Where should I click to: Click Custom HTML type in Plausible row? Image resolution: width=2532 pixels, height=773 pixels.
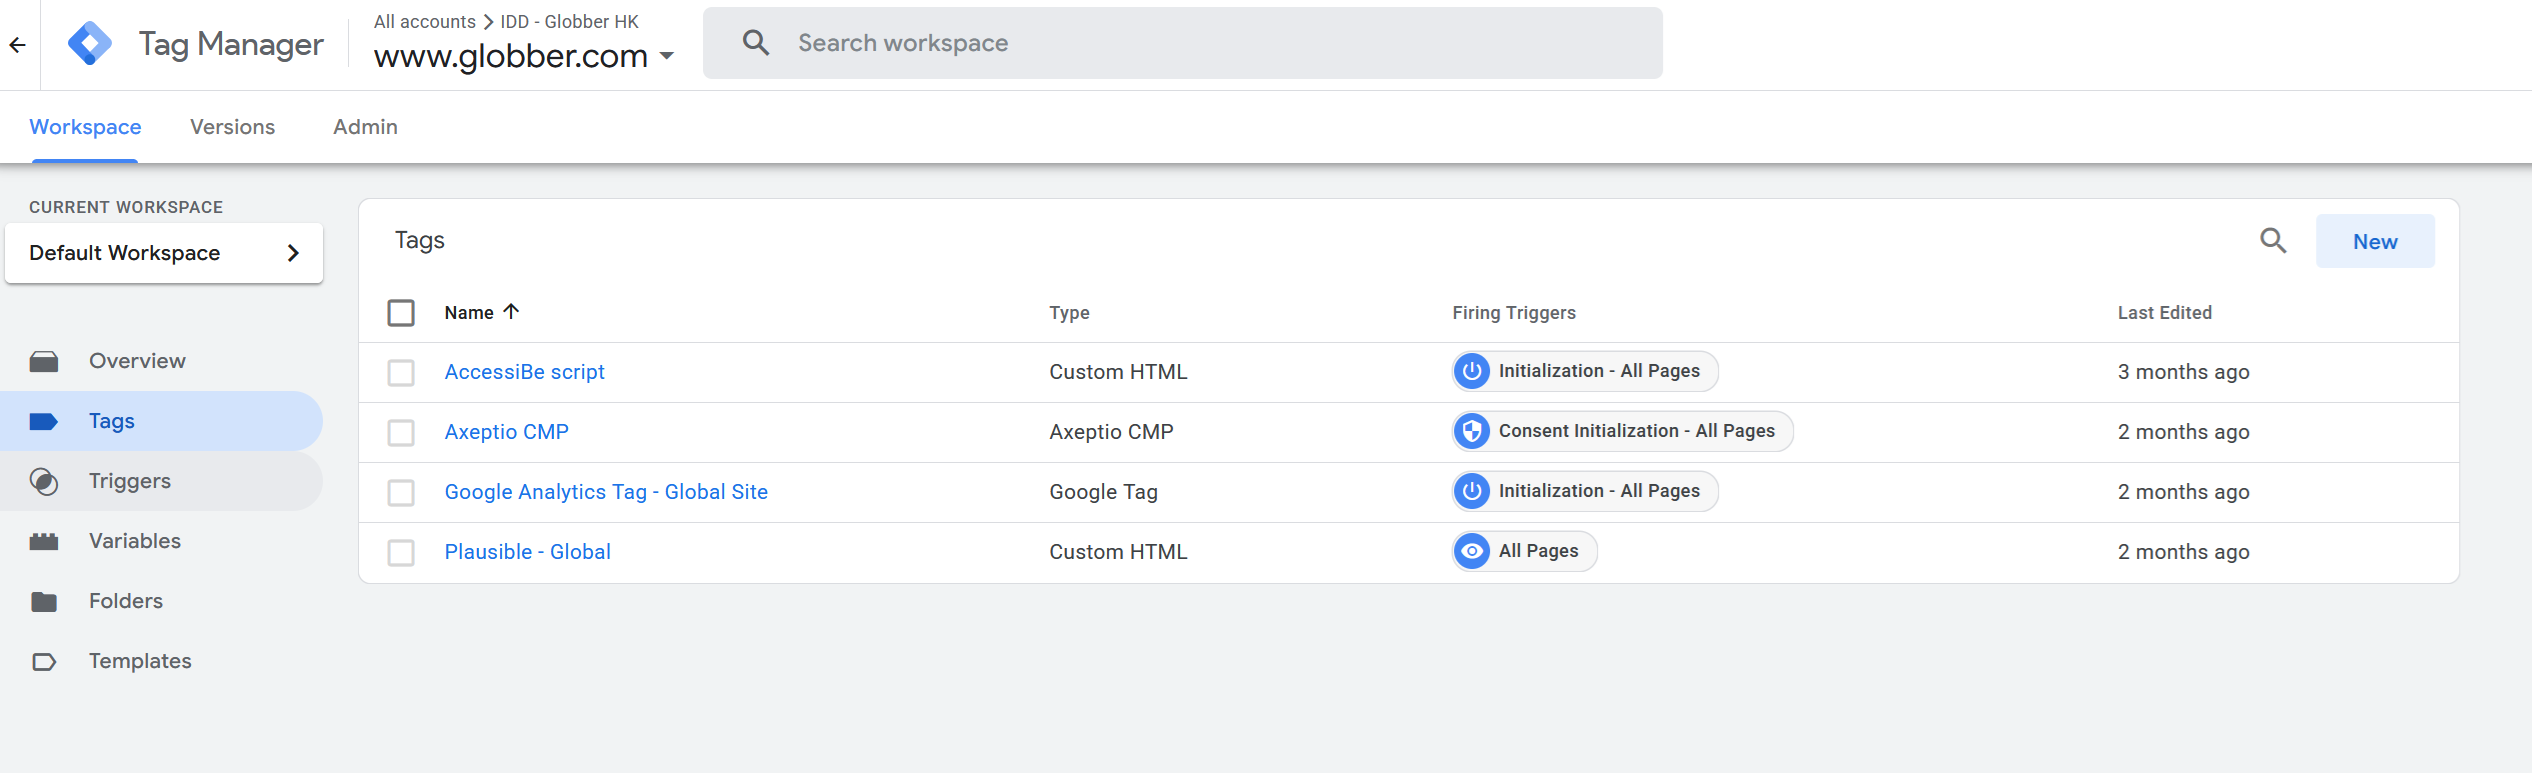click(1118, 552)
